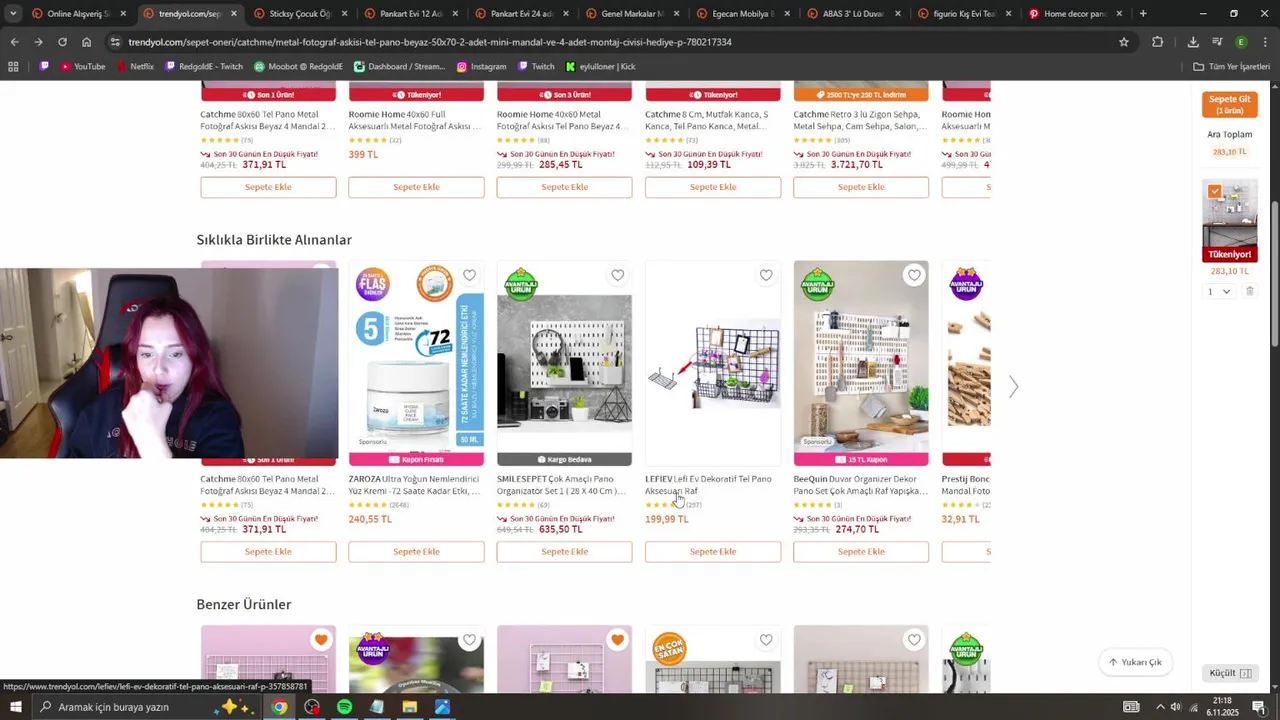The image size is (1280, 720).
Task: Go forward in browser
Action: 38,42
